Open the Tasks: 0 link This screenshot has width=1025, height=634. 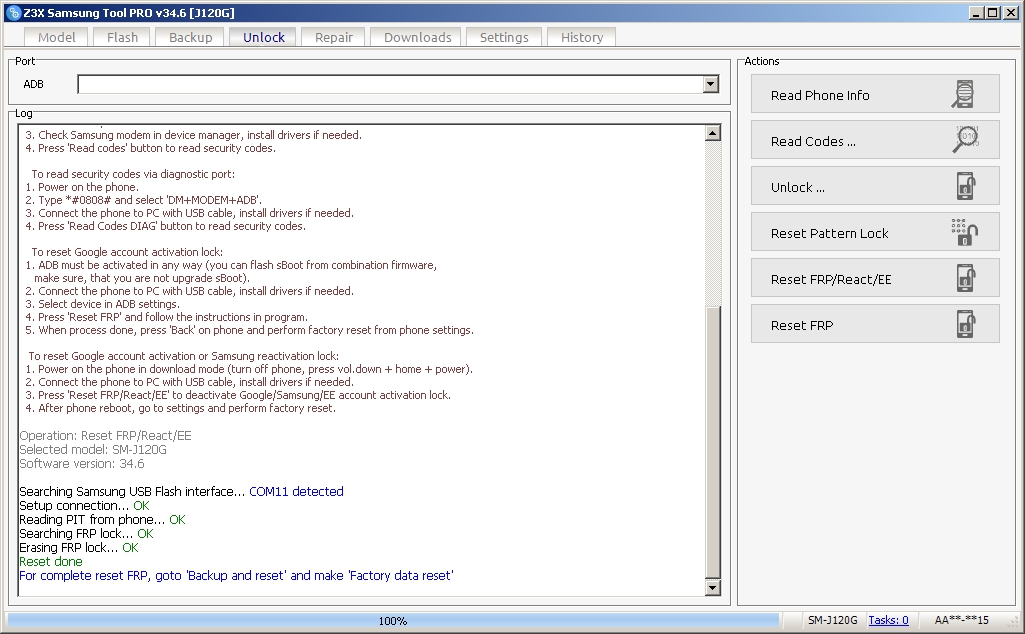888,620
